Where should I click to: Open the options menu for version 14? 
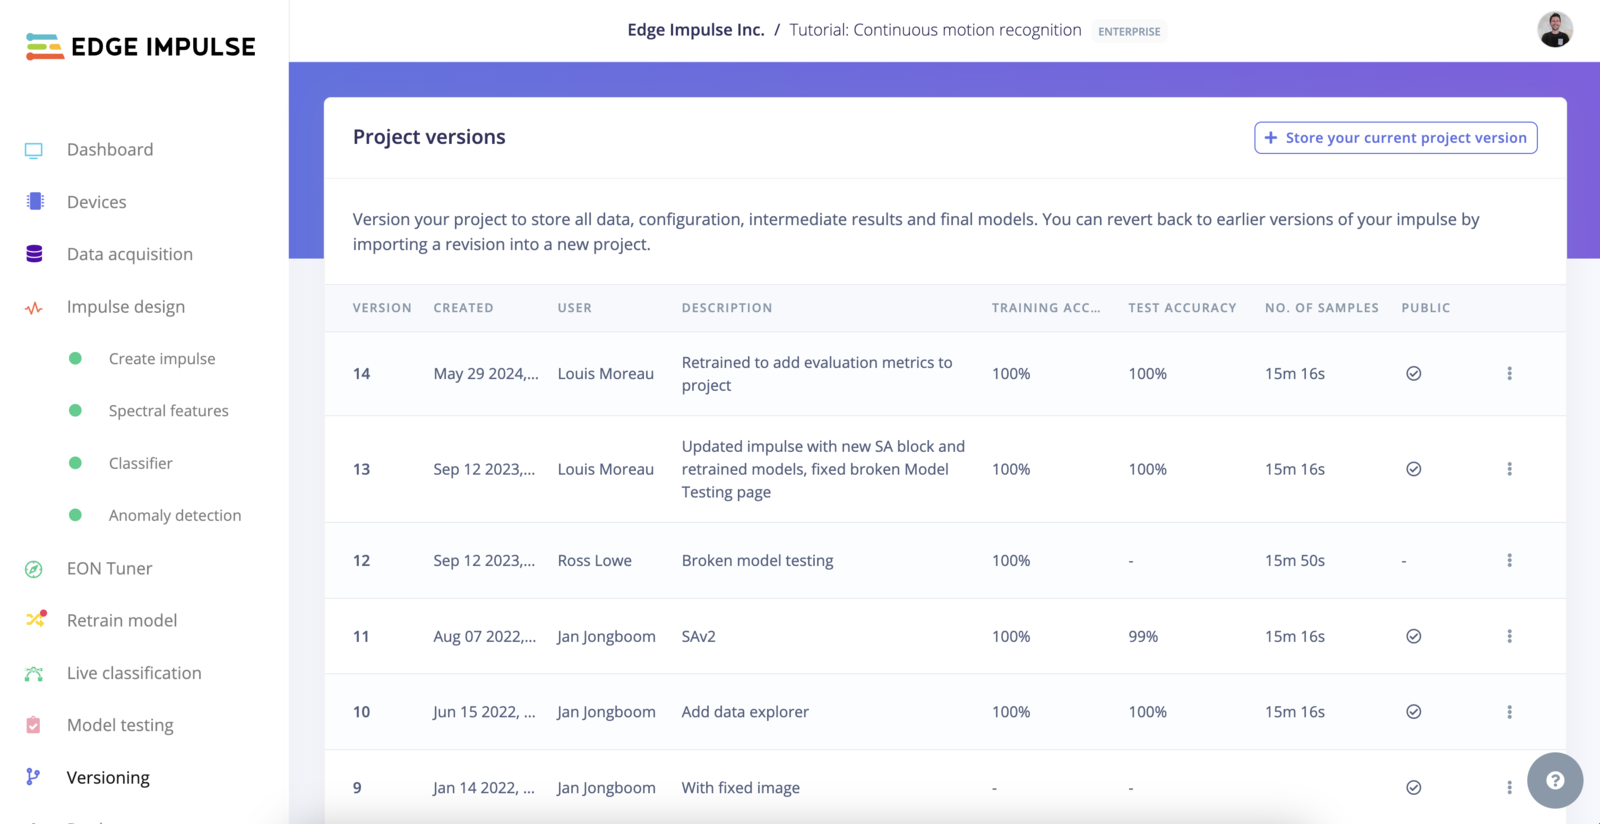[1509, 374]
